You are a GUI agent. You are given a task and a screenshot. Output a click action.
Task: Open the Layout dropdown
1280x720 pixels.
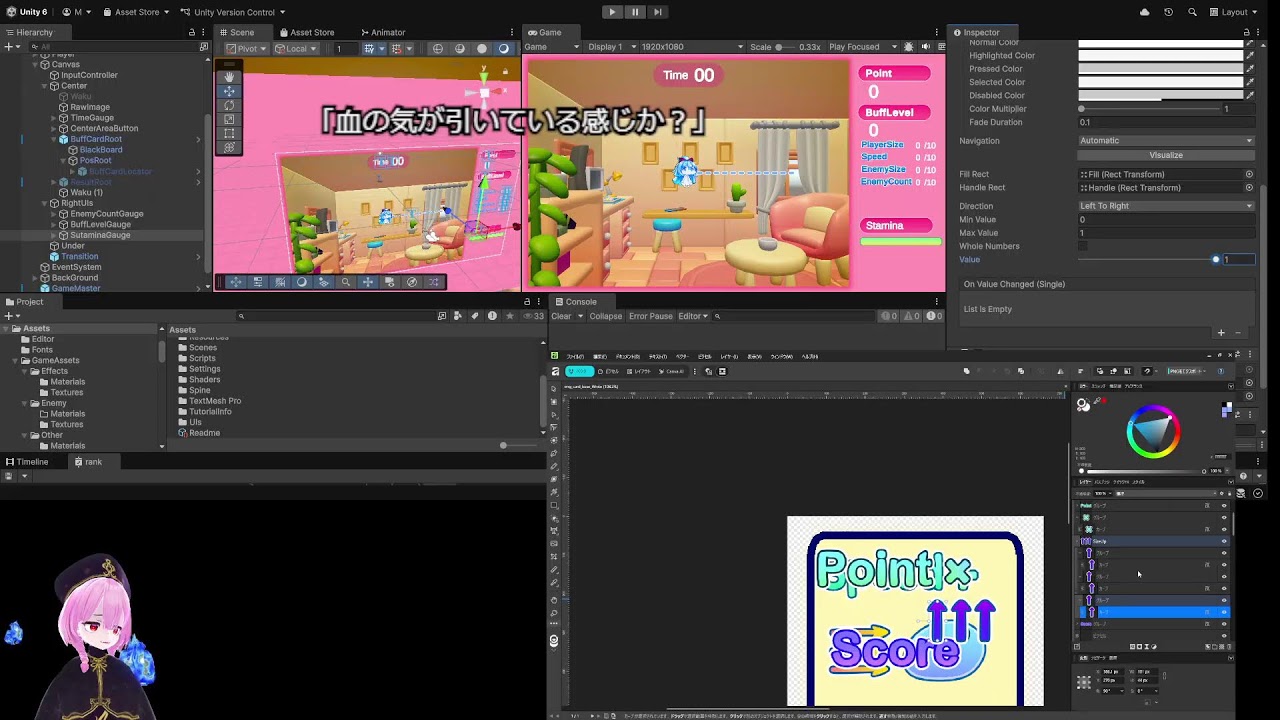click(1233, 12)
